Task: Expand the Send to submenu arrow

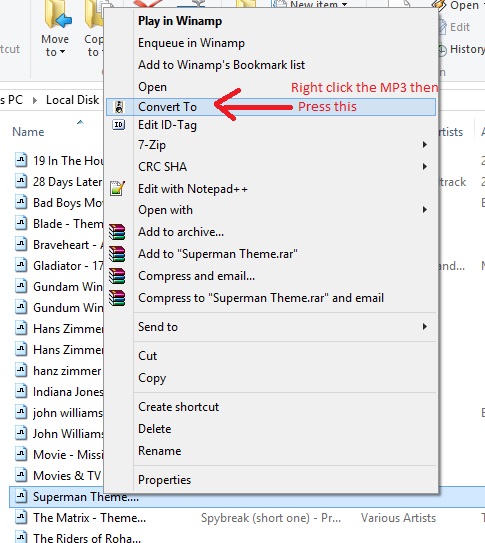Action: point(424,327)
